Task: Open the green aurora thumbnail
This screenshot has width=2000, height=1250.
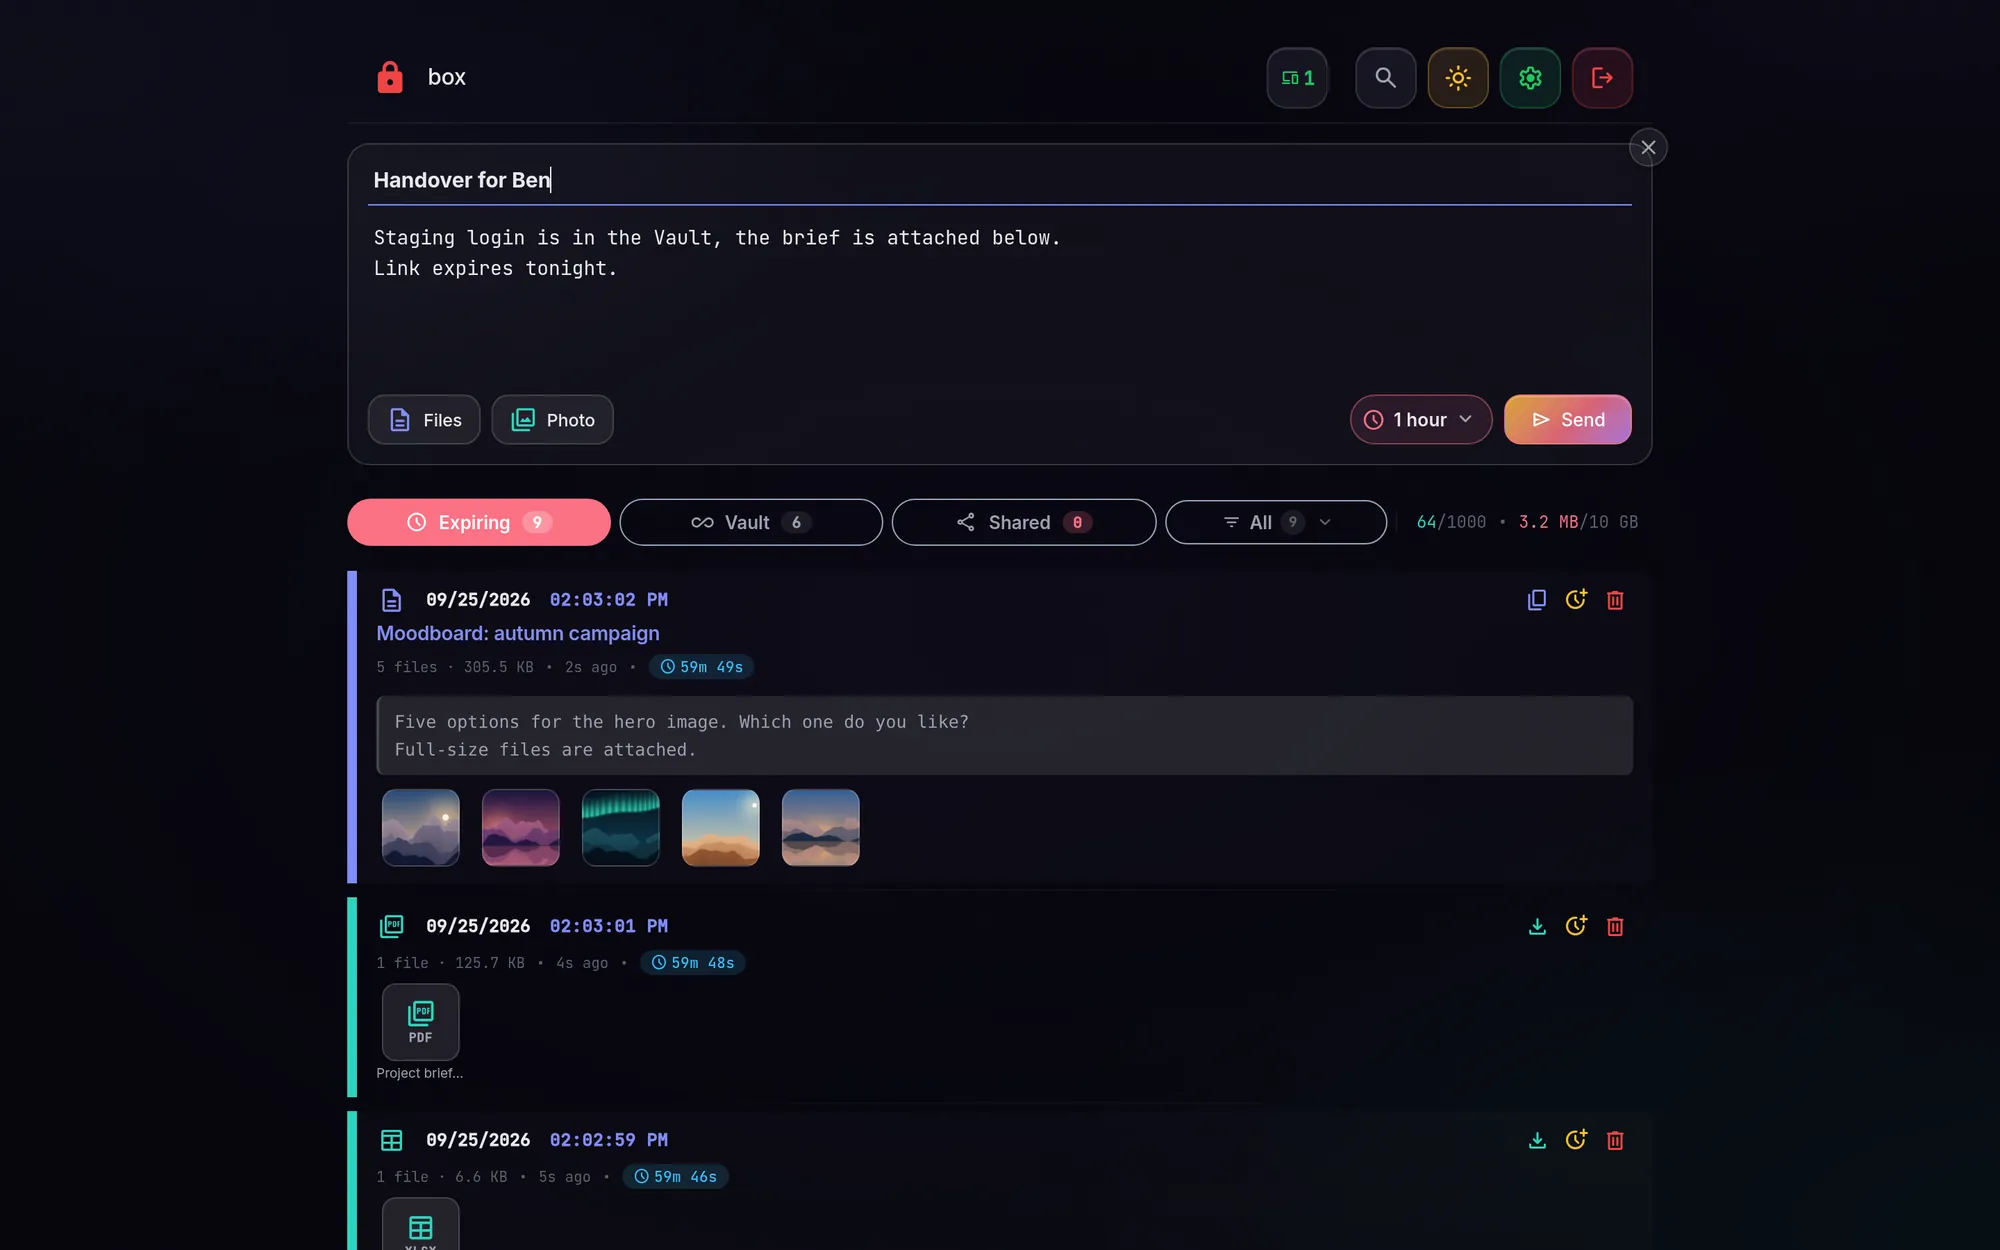Action: point(621,828)
